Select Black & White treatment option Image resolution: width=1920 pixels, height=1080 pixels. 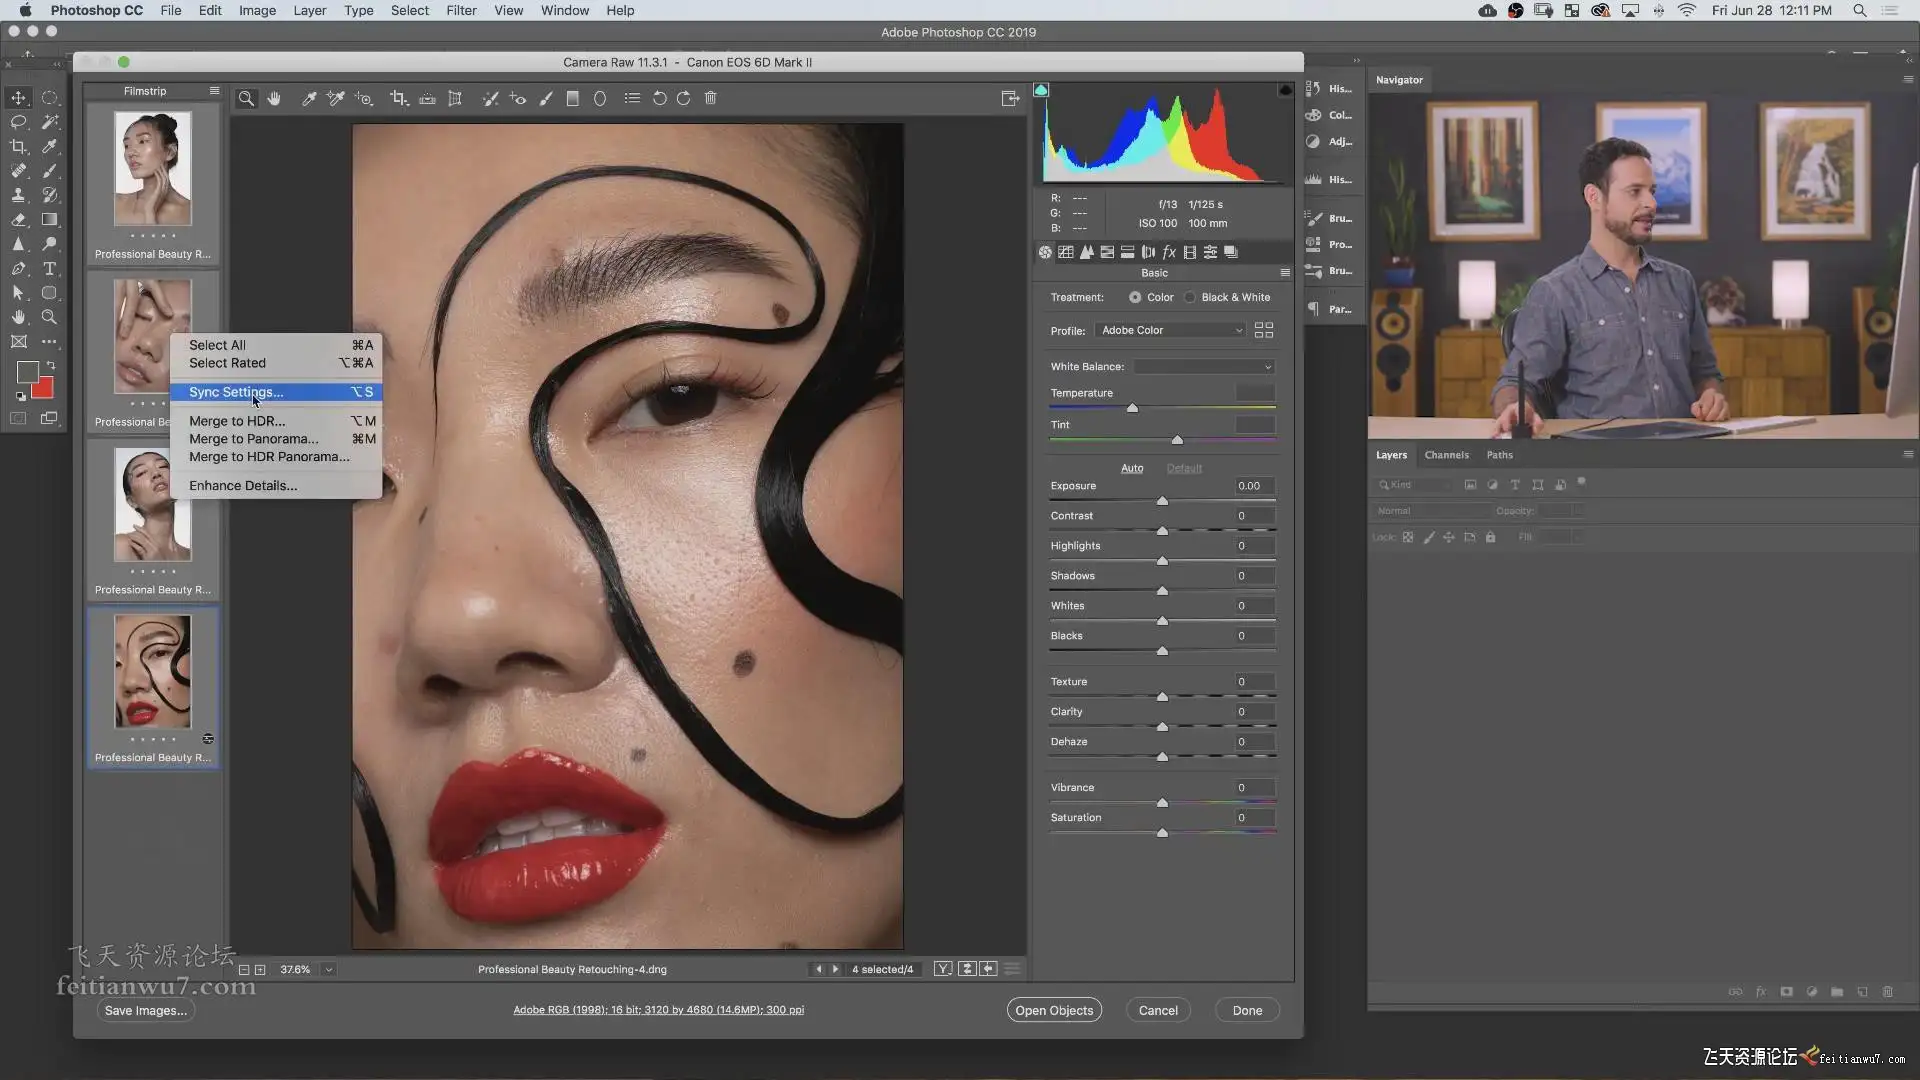(1190, 297)
